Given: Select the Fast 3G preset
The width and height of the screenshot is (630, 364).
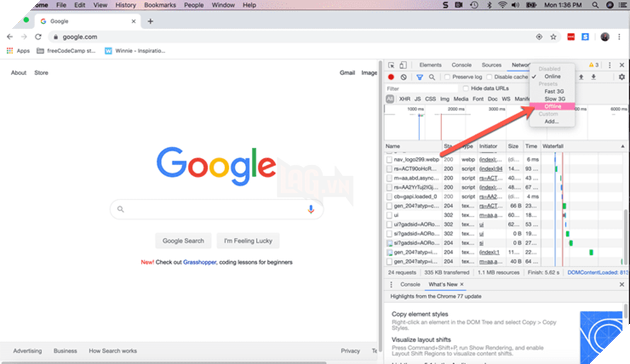Looking at the screenshot, I should pyautogui.click(x=554, y=92).
